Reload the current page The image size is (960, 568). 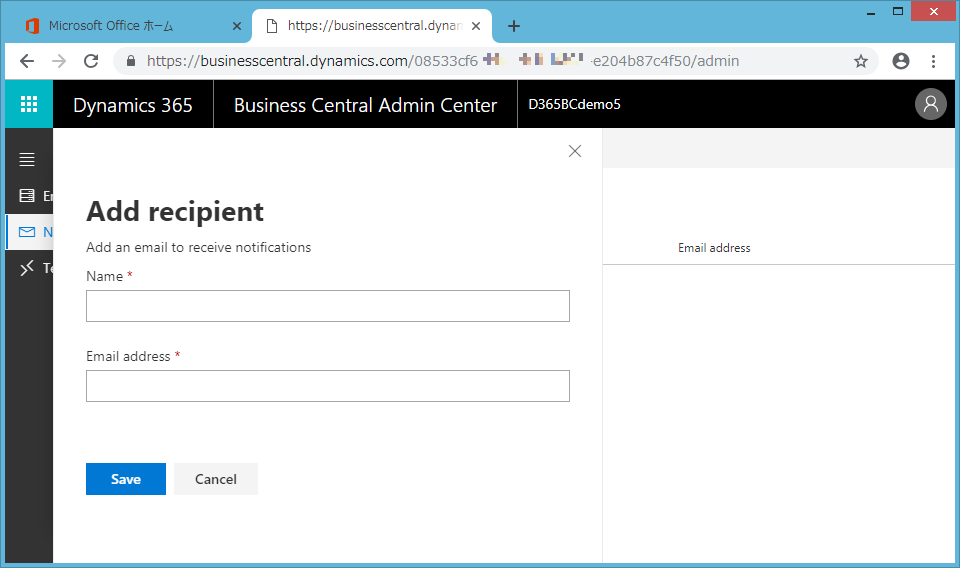coord(91,61)
